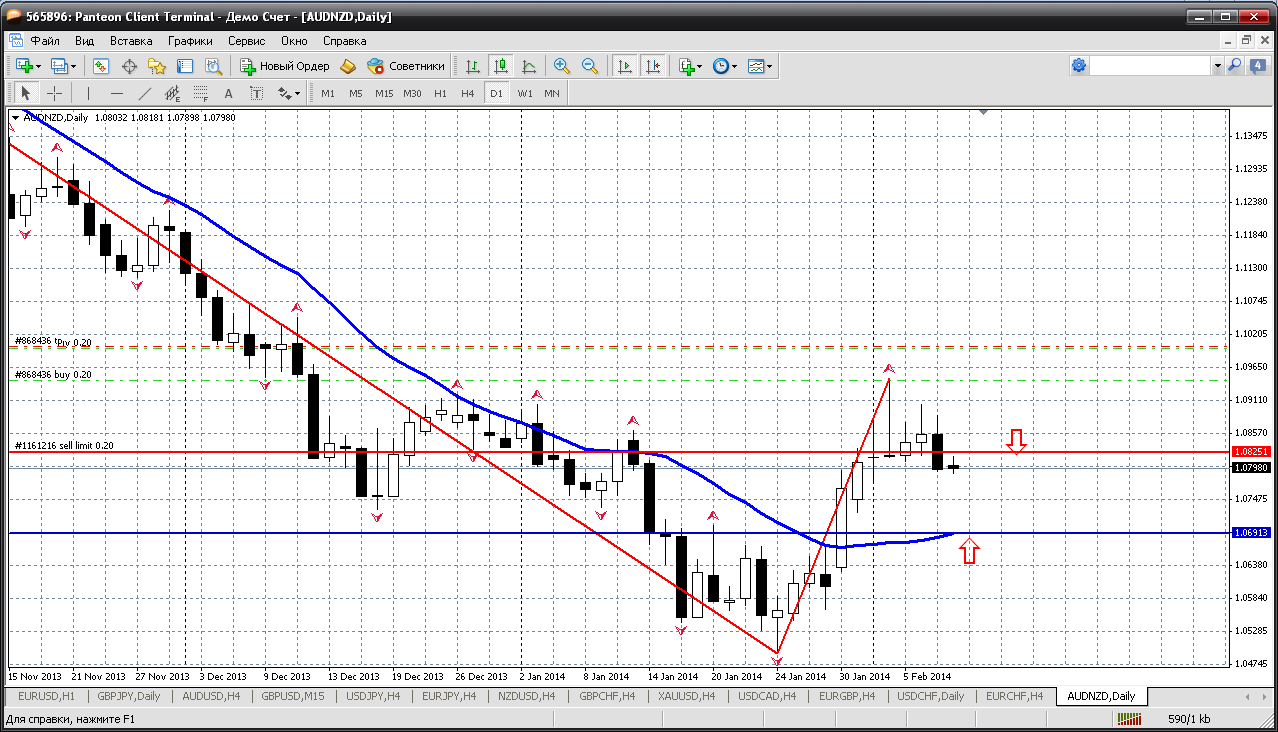Select the trendline drawing tool
Image resolution: width=1278 pixels, height=732 pixels.
click(x=145, y=93)
